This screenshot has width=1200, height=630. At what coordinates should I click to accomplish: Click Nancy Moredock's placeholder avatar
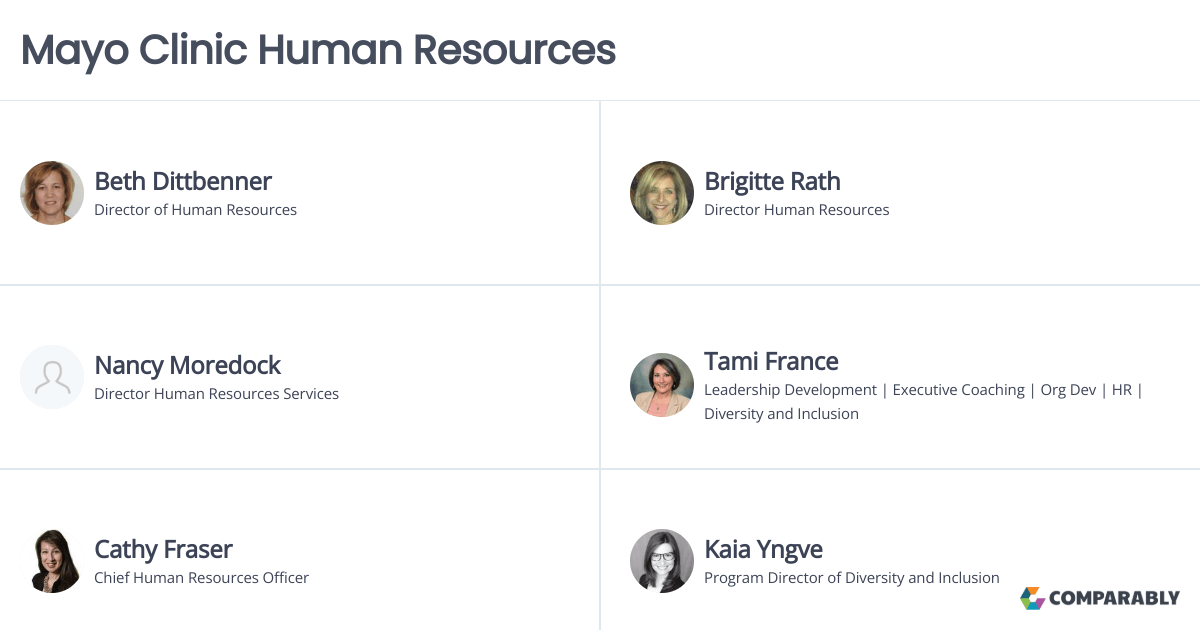[51, 376]
